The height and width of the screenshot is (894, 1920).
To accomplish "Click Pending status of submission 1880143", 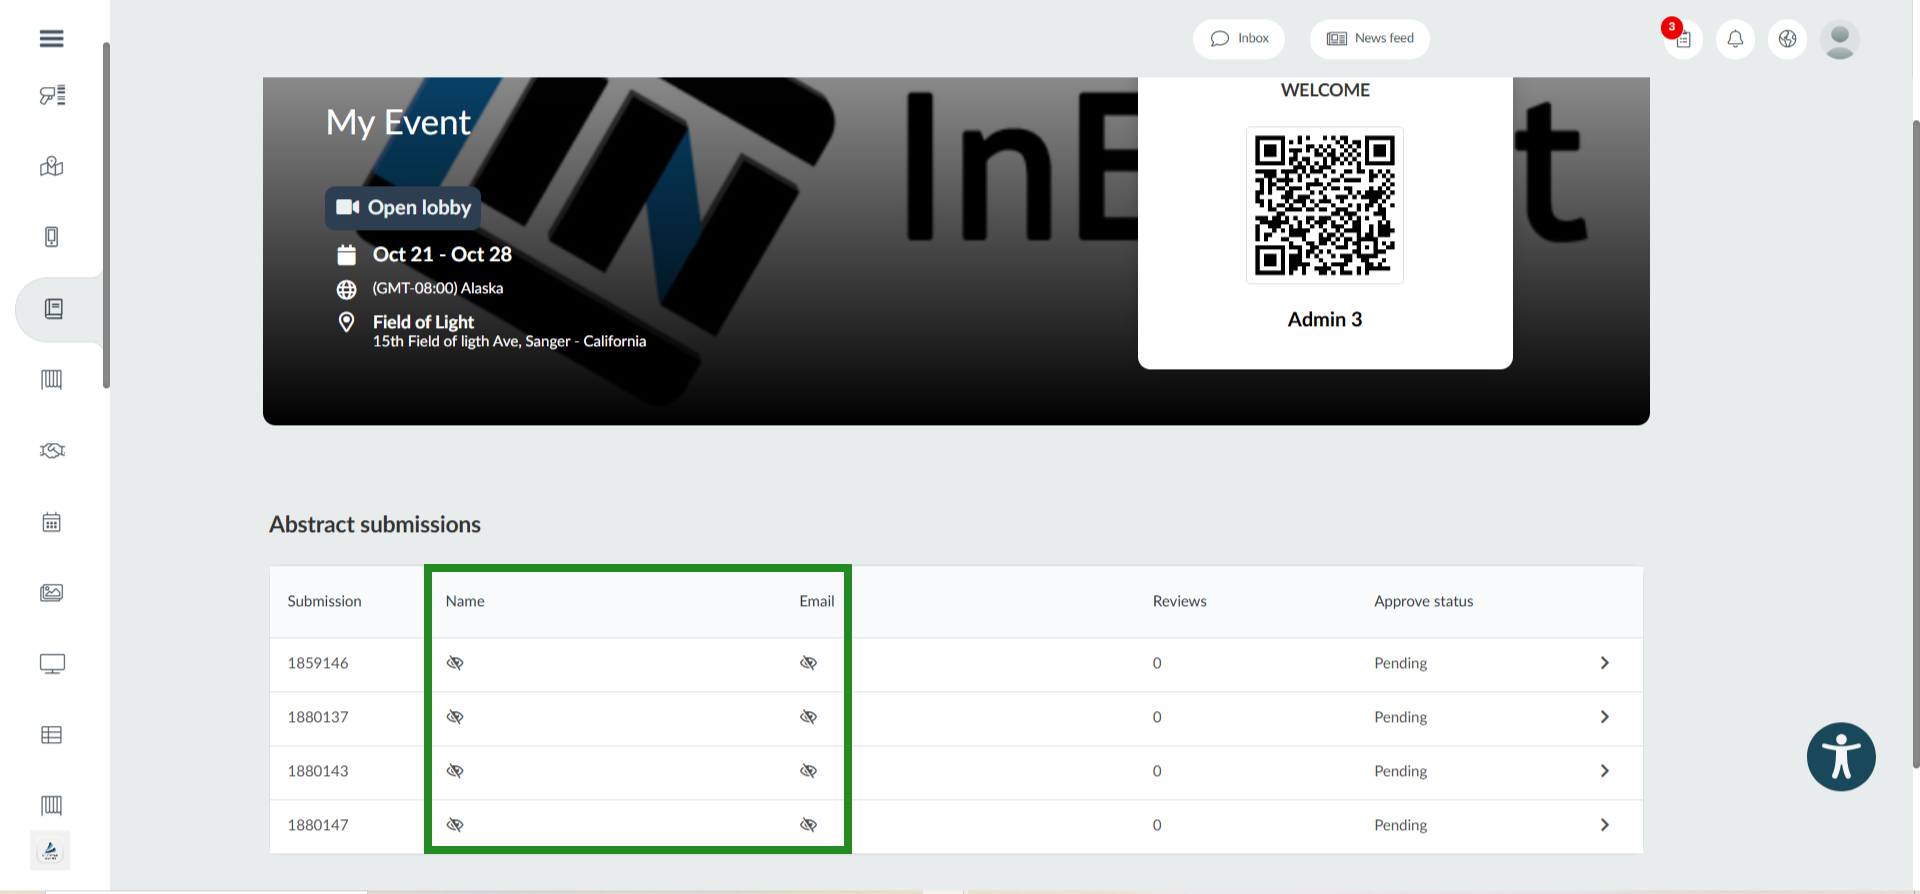I will pyautogui.click(x=1400, y=771).
